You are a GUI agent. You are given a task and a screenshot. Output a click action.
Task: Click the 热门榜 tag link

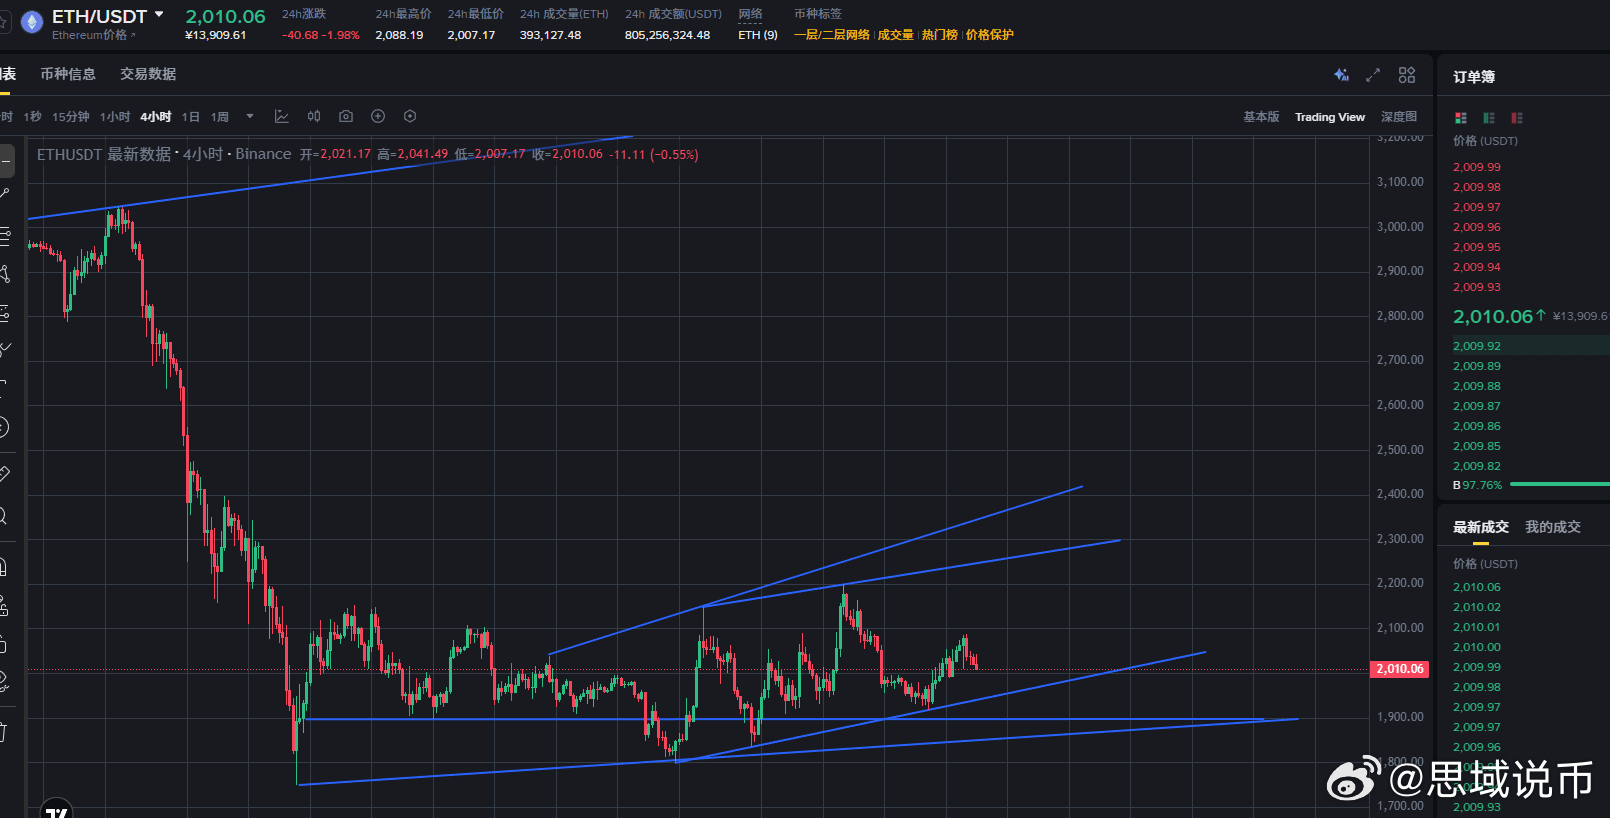pyautogui.click(x=940, y=35)
